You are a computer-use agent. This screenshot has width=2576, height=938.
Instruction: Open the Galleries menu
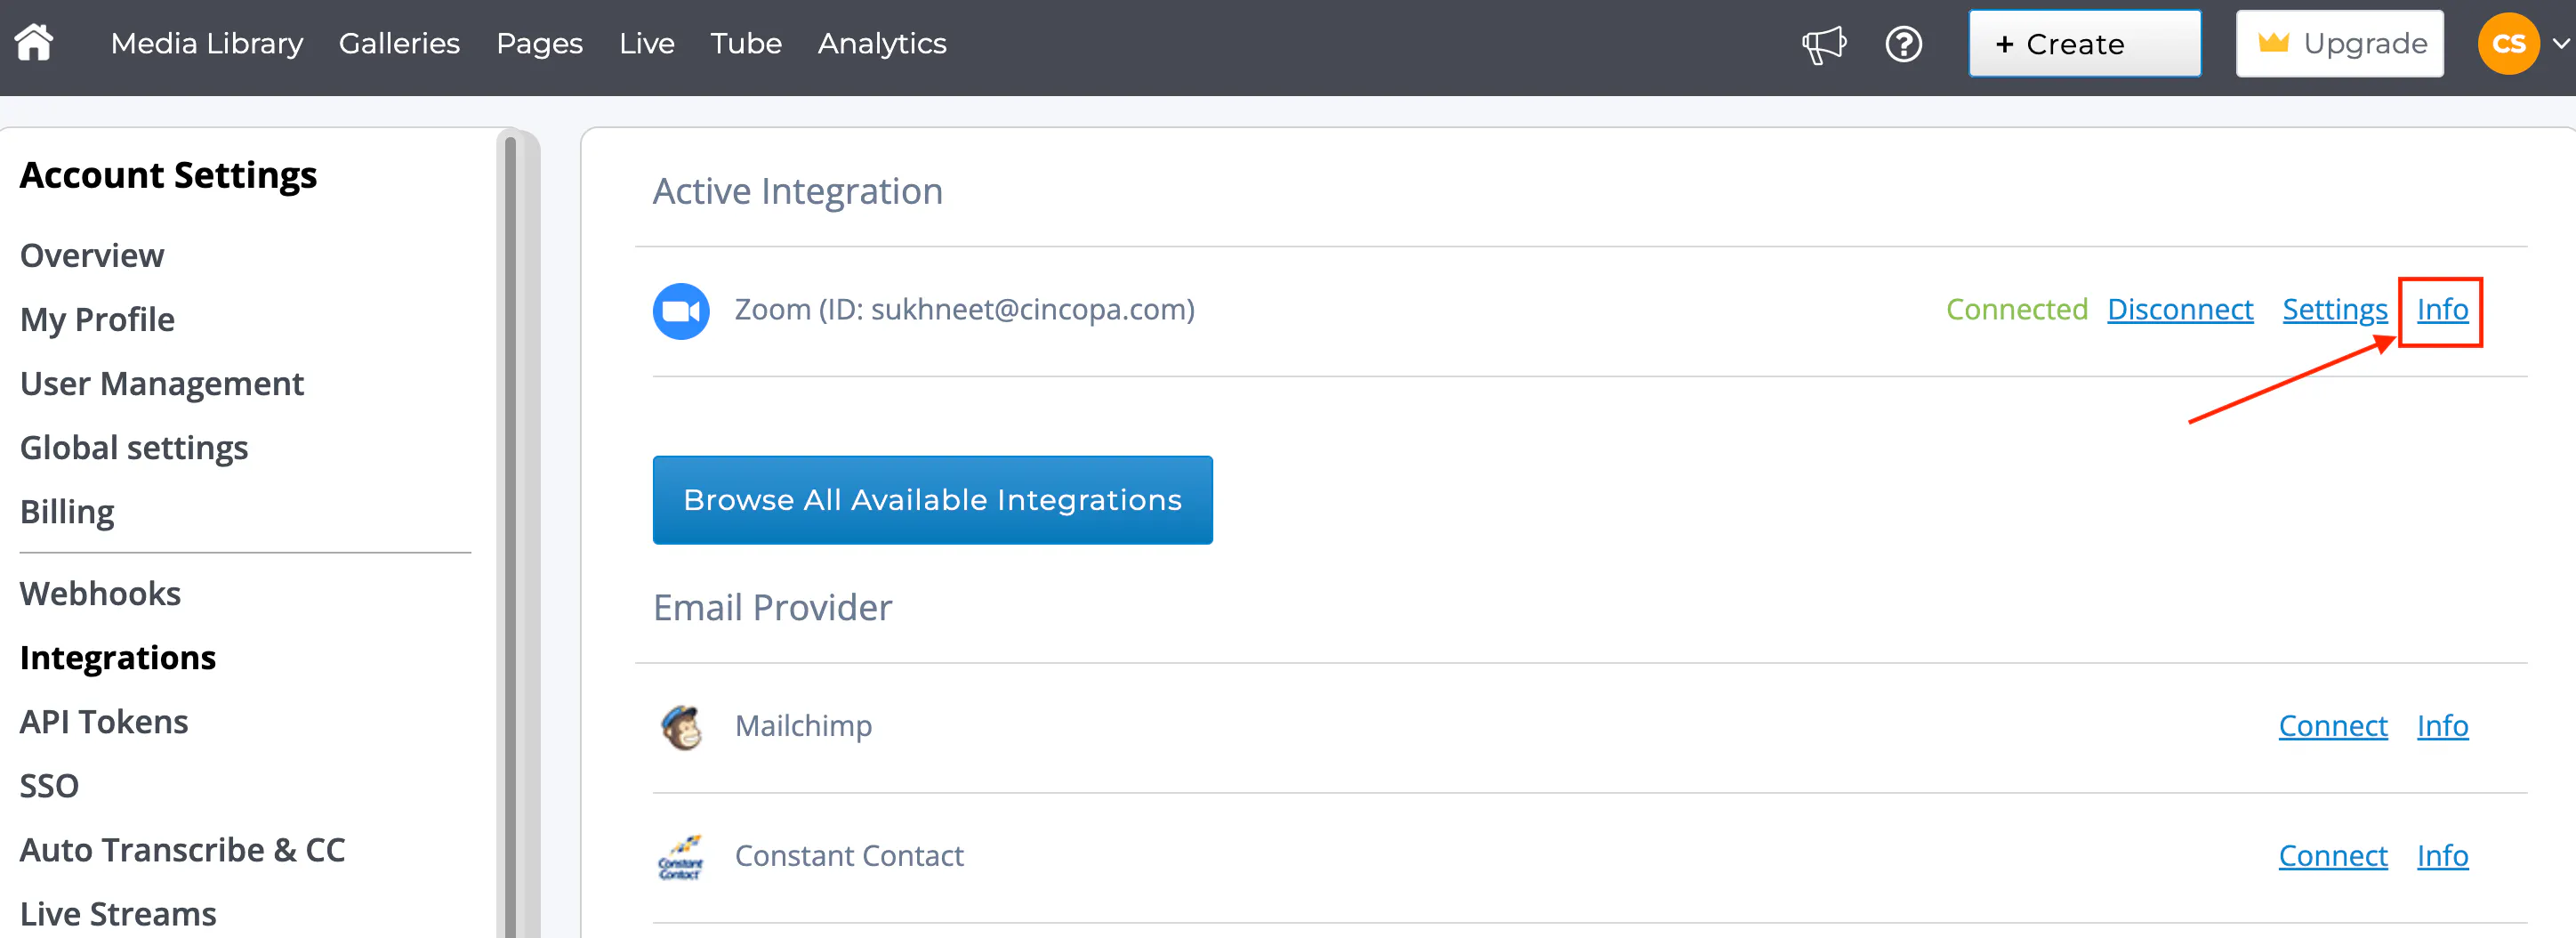click(x=399, y=43)
